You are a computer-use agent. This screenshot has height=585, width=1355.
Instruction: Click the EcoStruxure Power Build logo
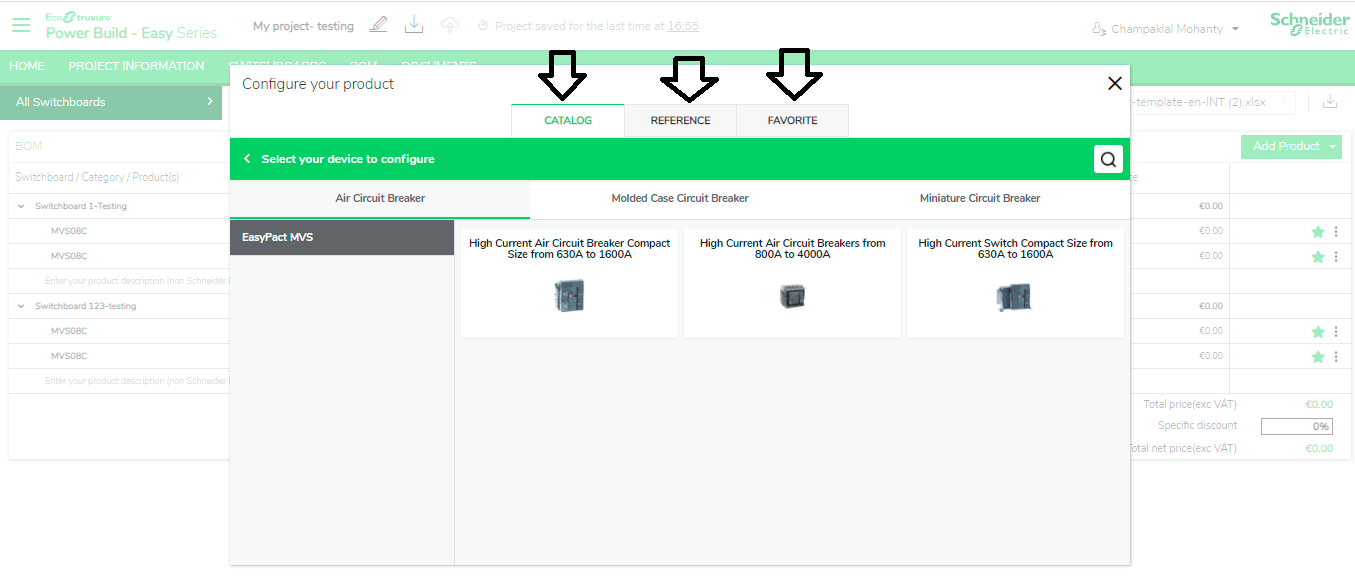[131, 26]
